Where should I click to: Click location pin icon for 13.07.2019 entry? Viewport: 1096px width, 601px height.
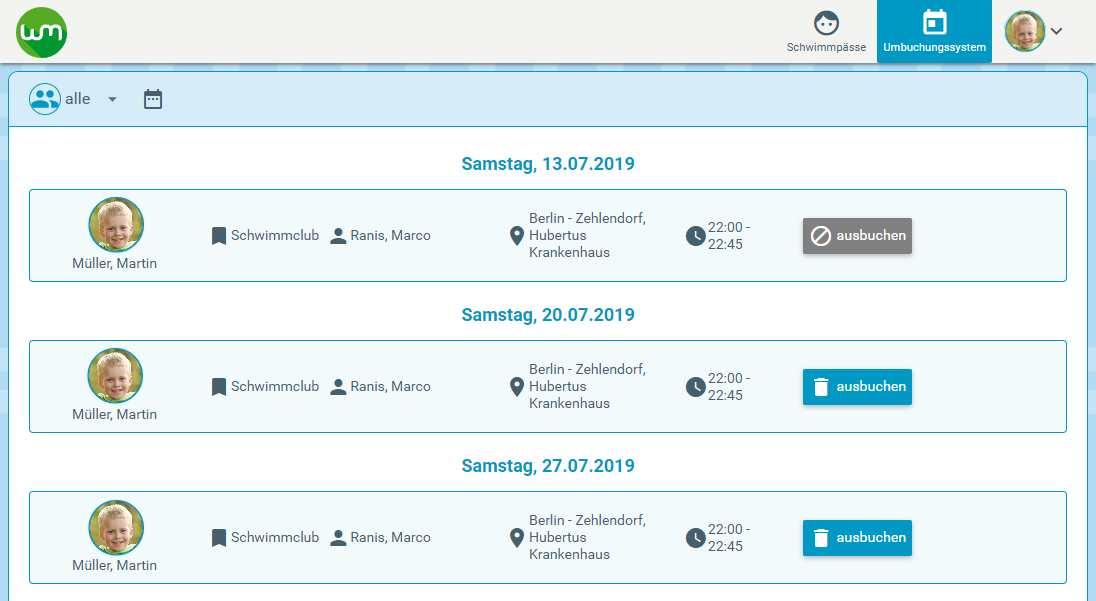point(517,236)
